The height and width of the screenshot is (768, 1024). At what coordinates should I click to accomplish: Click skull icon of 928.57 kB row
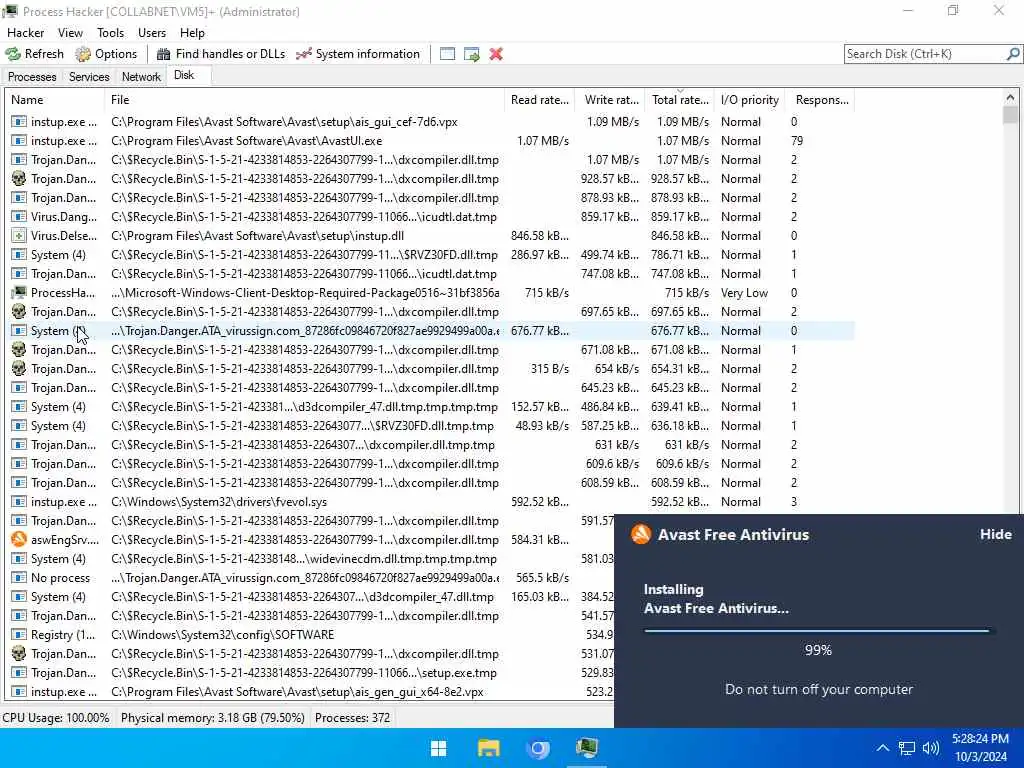20,179
